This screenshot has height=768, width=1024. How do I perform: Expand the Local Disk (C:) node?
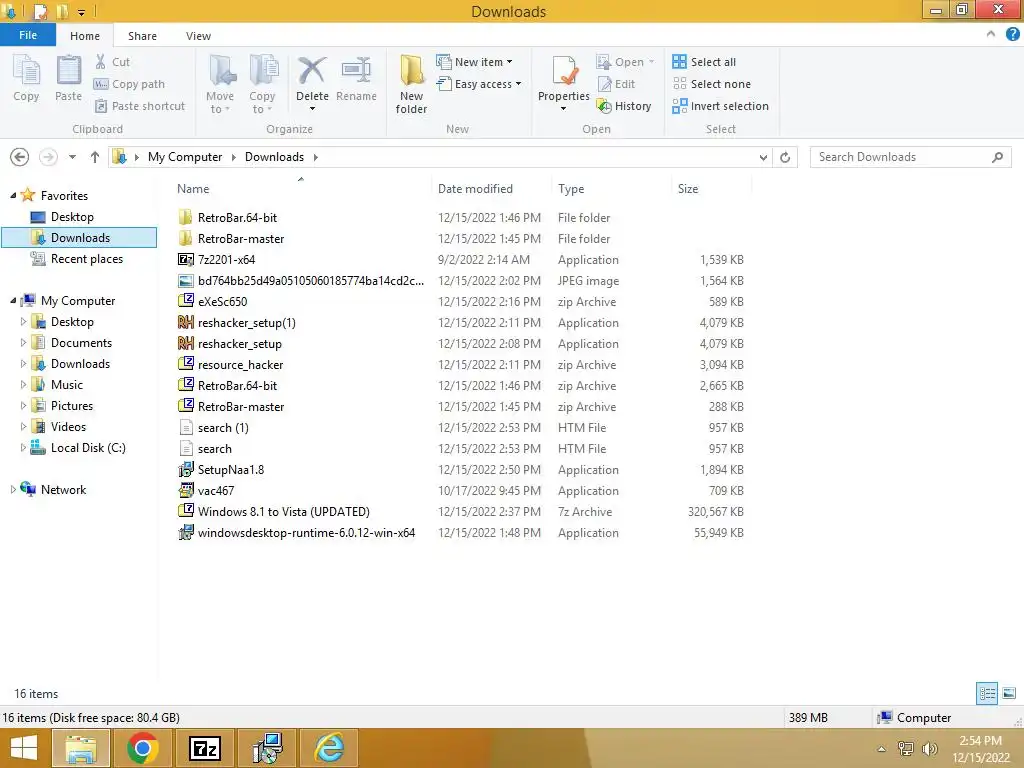[x=24, y=447]
